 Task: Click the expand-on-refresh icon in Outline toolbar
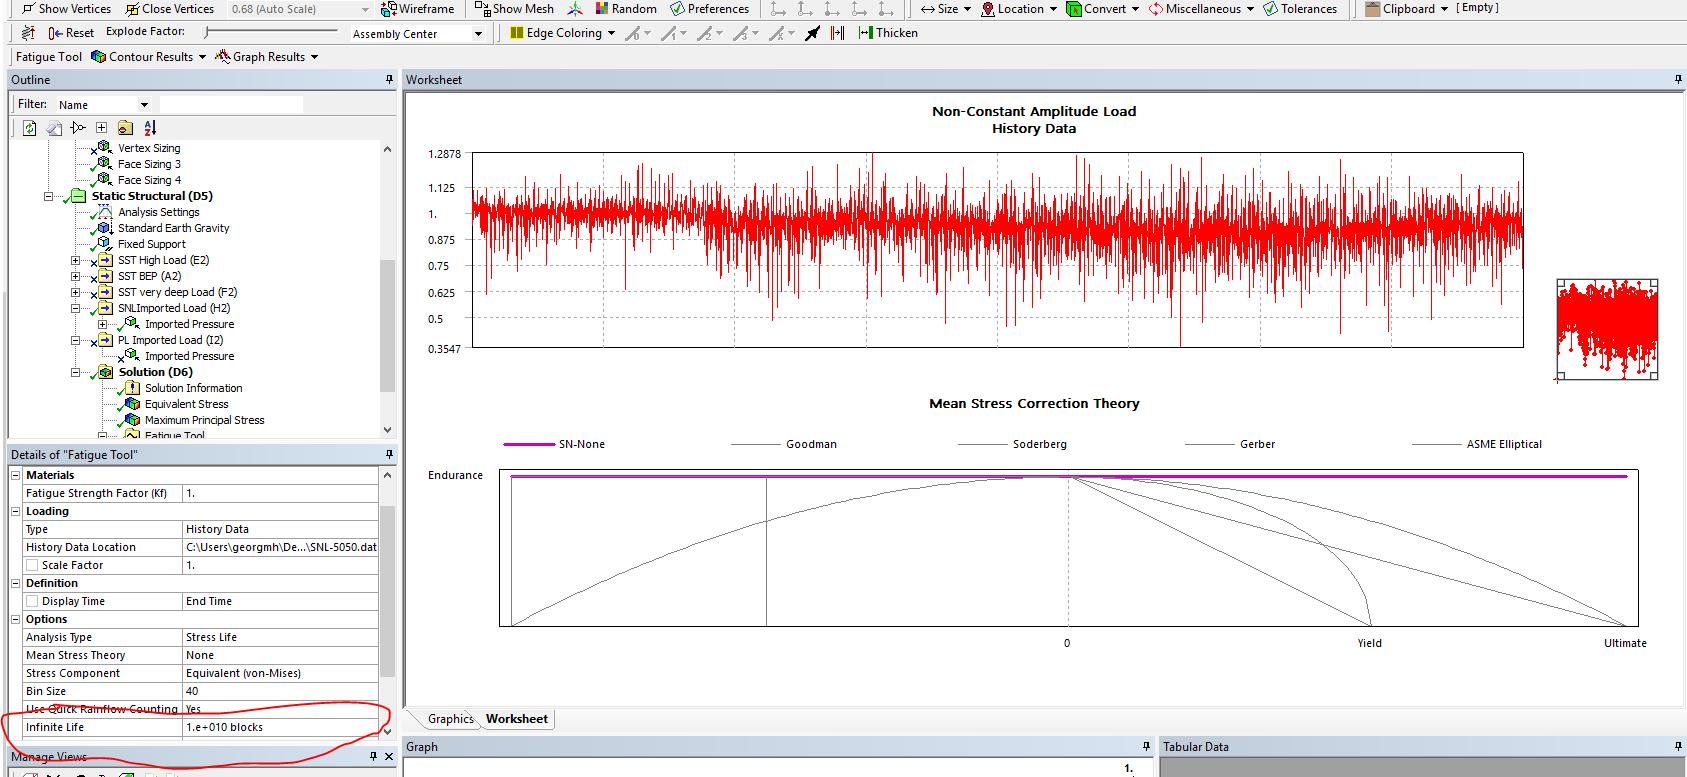78,128
